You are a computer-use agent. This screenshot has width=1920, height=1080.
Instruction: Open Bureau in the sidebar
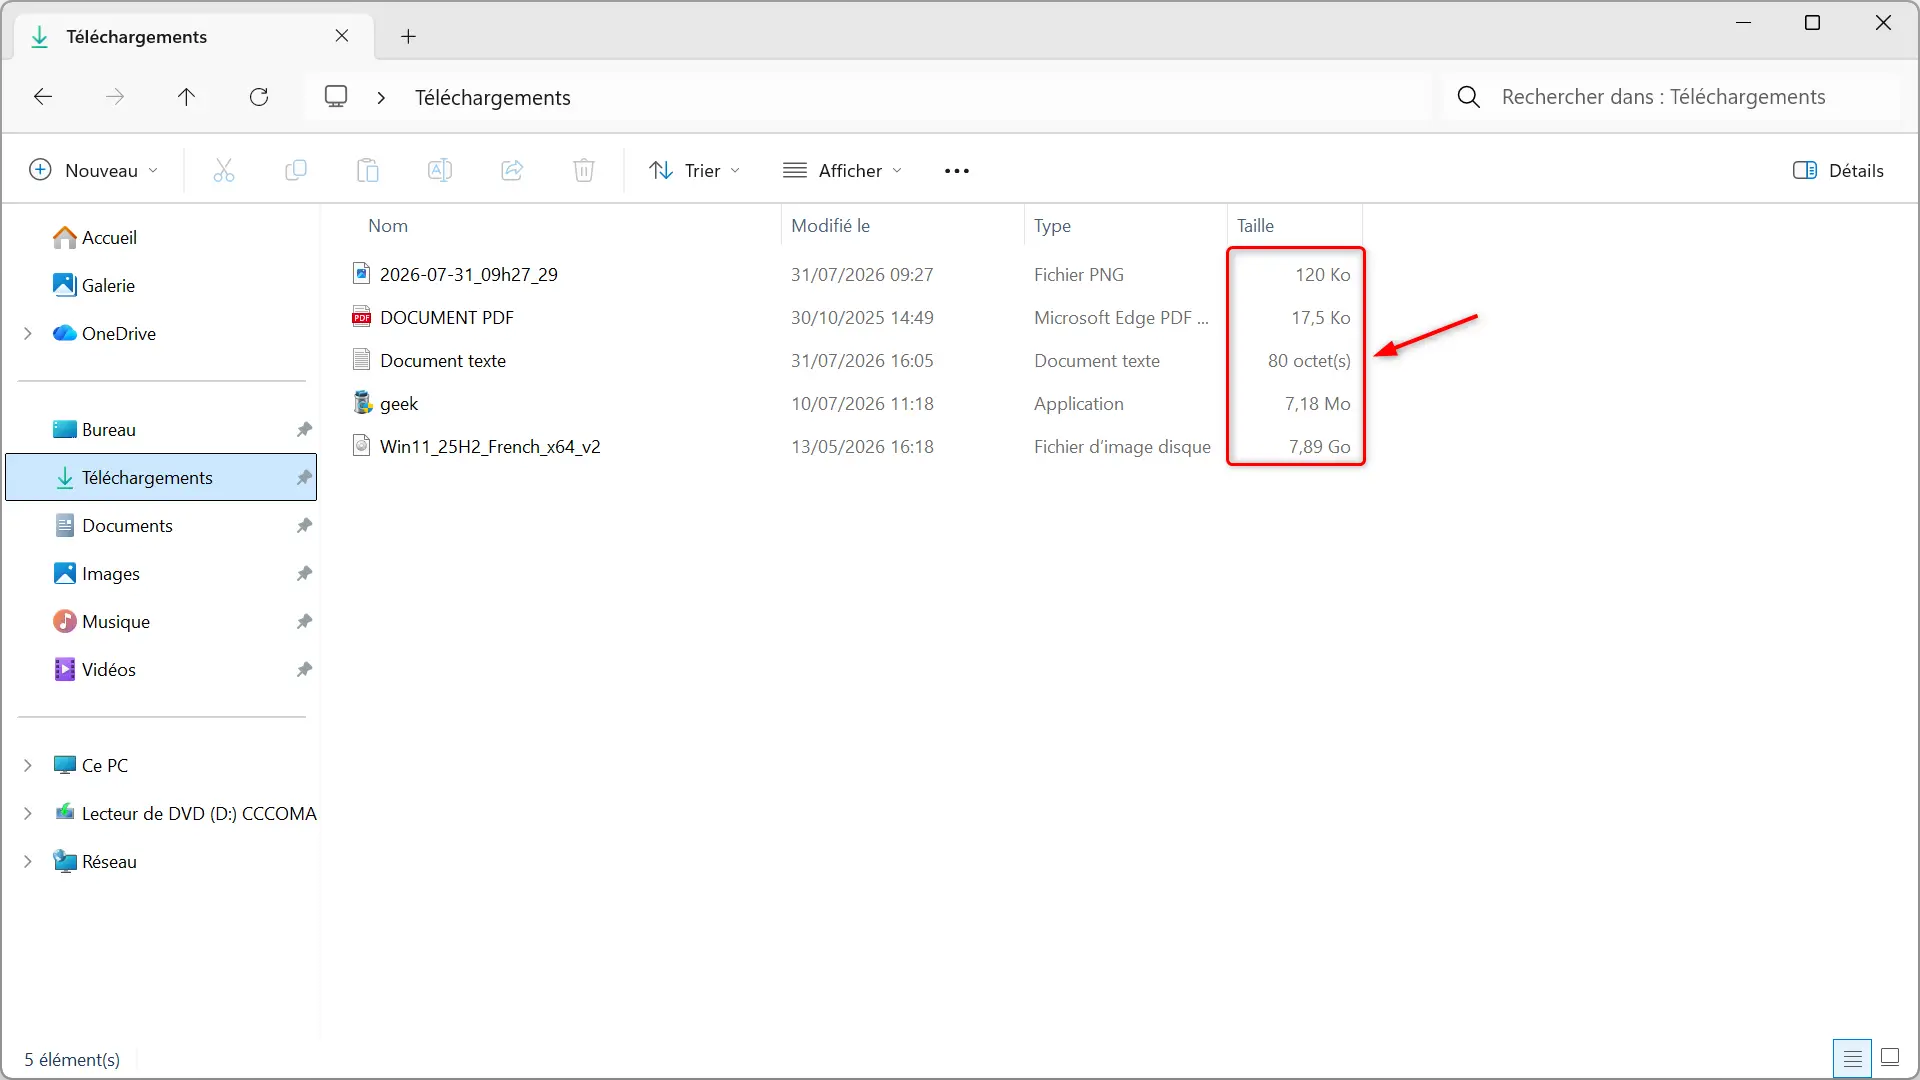click(161, 429)
